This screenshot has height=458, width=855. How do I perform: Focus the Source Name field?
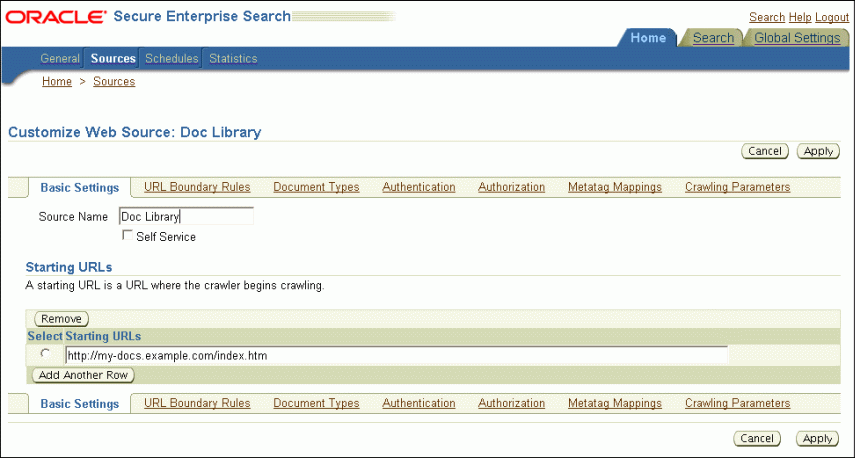186,216
